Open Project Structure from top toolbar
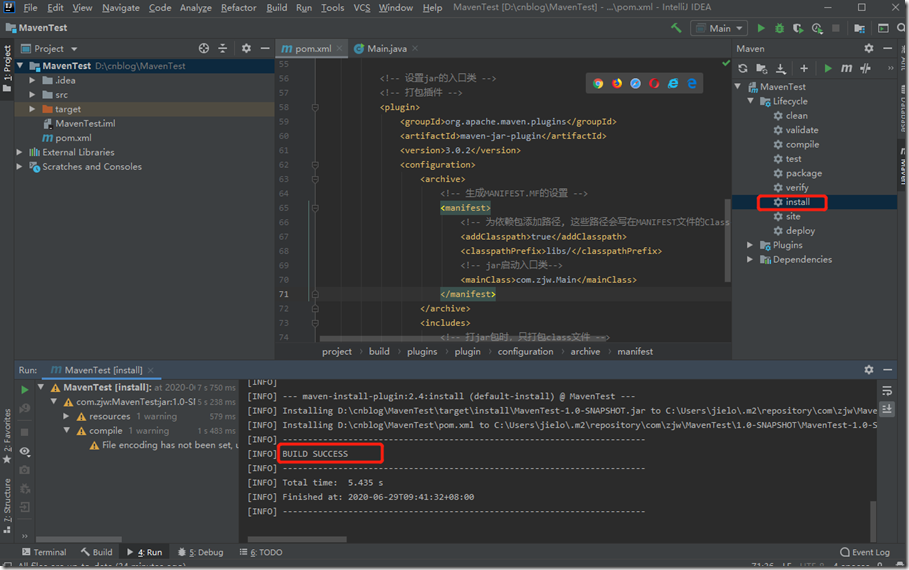The height and width of the screenshot is (570, 909). (859, 28)
